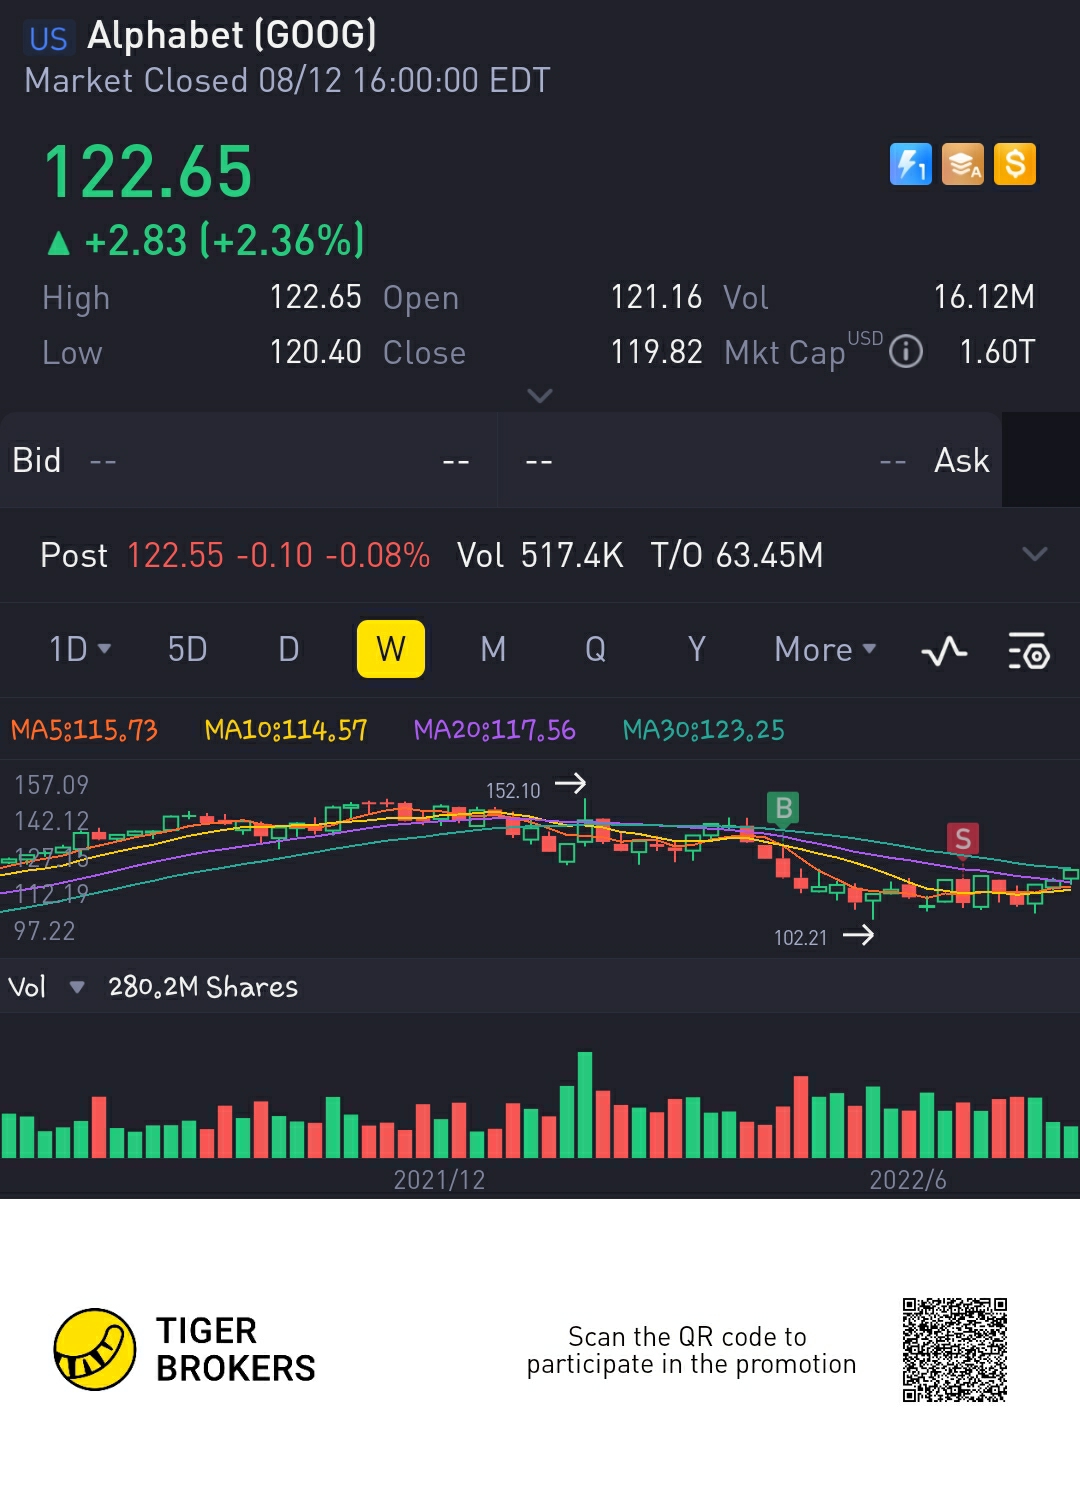This screenshot has height=1501, width=1080.
Task: Tap the promotion QR code
Action: point(954,1349)
